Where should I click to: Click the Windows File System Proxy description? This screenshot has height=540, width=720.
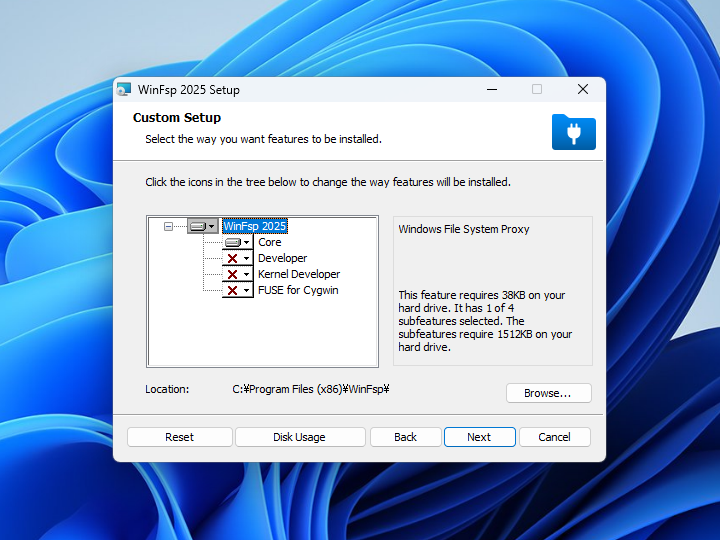(464, 229)
